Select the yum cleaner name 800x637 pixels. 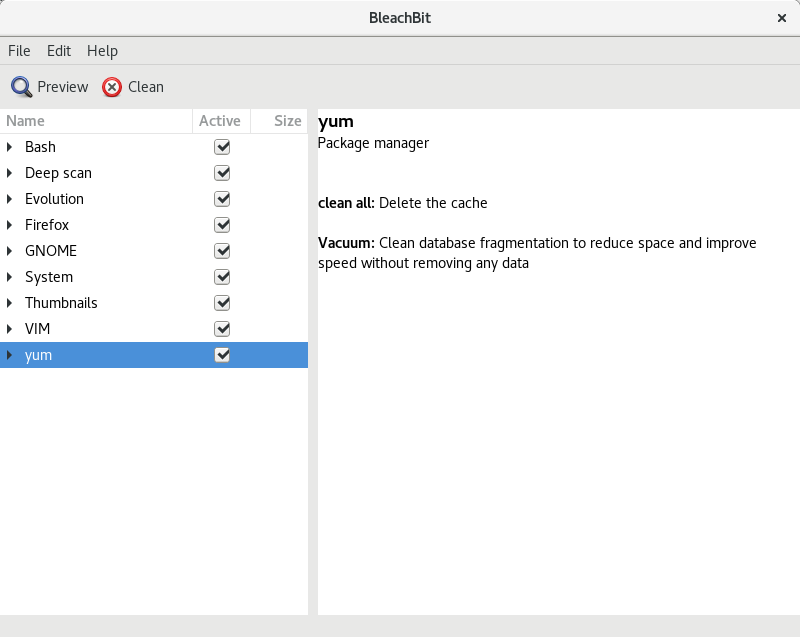click(38, 355)
